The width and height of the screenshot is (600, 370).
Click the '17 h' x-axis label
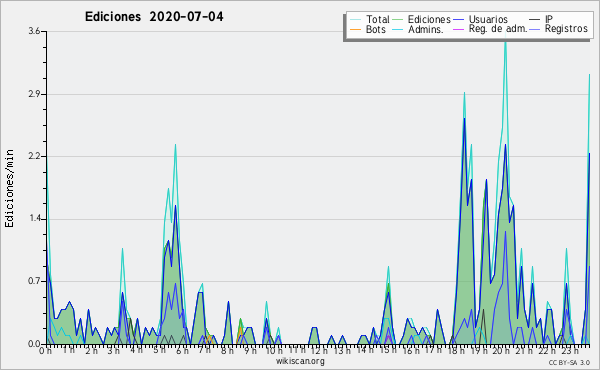pos(433,350)
